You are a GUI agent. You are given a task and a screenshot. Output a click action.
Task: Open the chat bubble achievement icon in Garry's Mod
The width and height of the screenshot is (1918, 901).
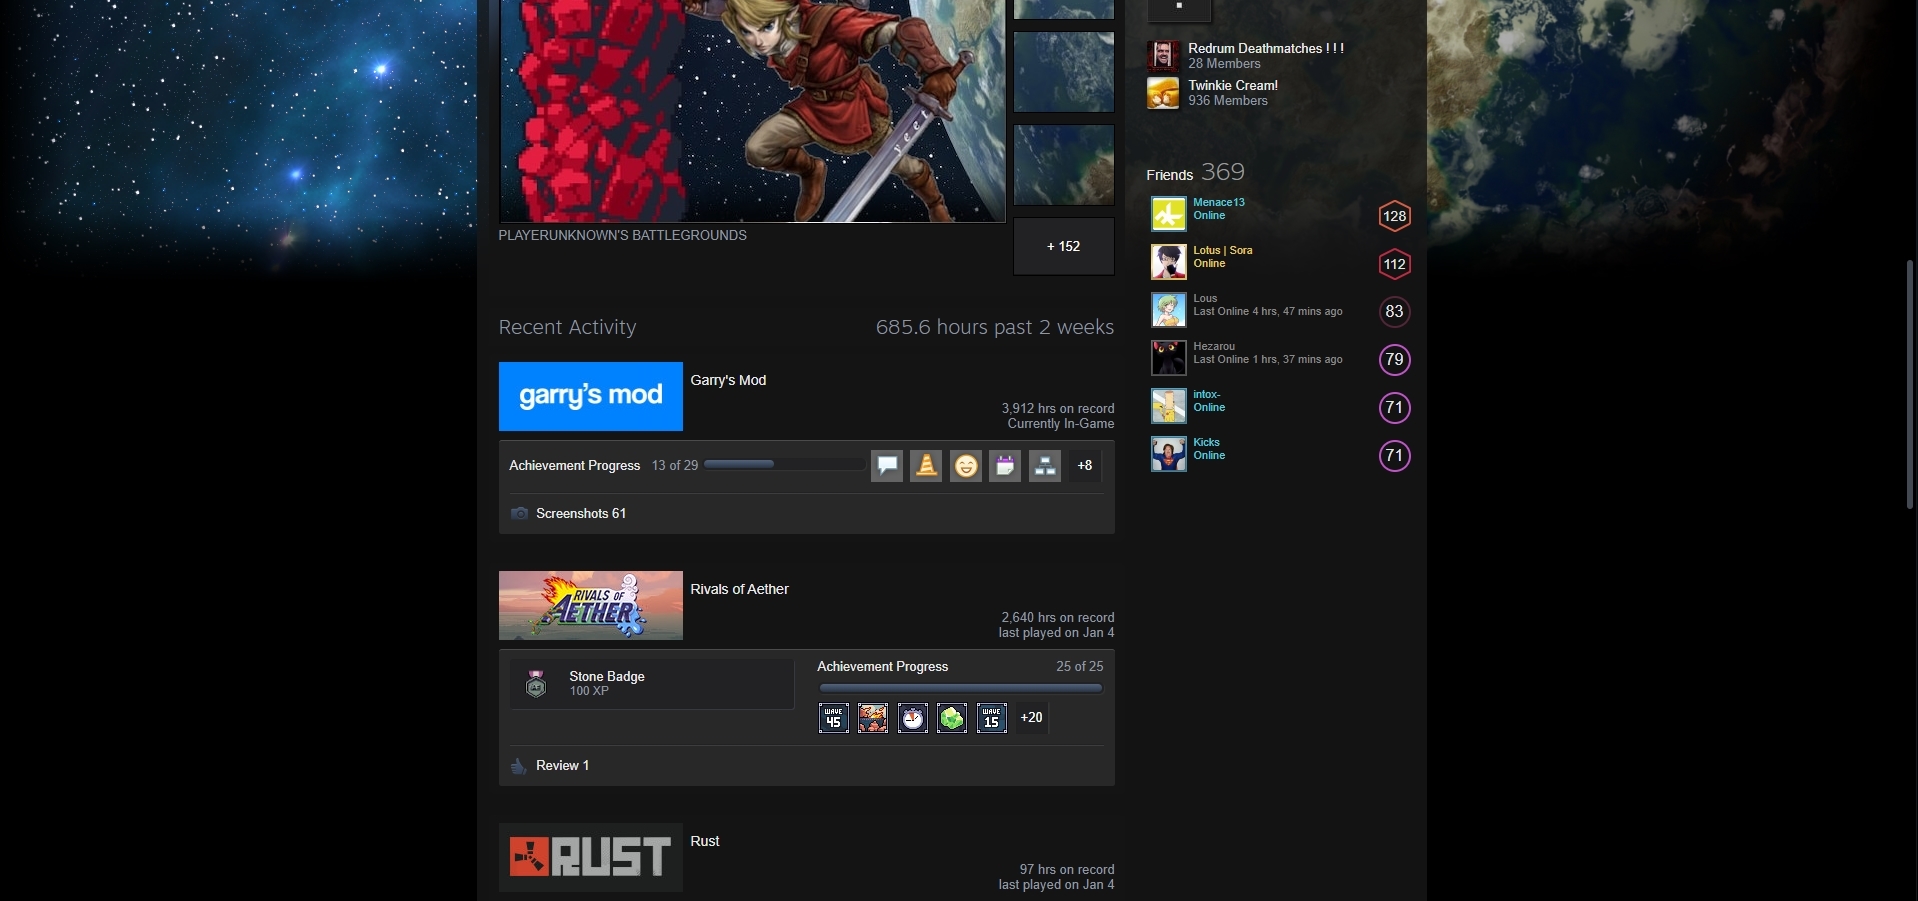coord(886,465)
